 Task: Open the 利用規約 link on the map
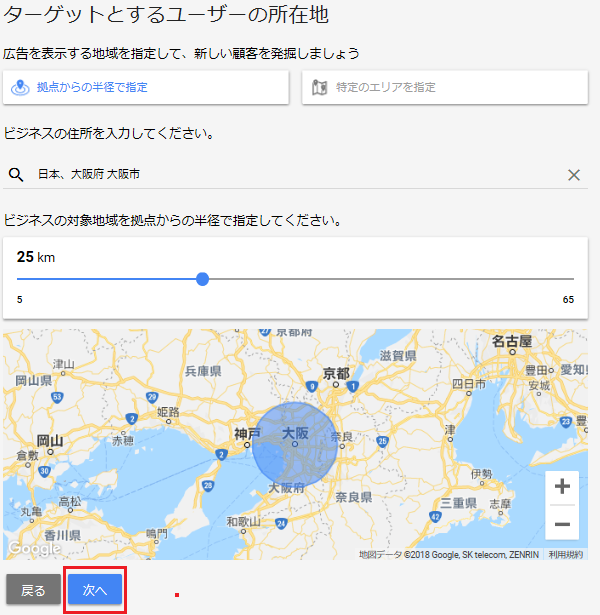point(566,554)
